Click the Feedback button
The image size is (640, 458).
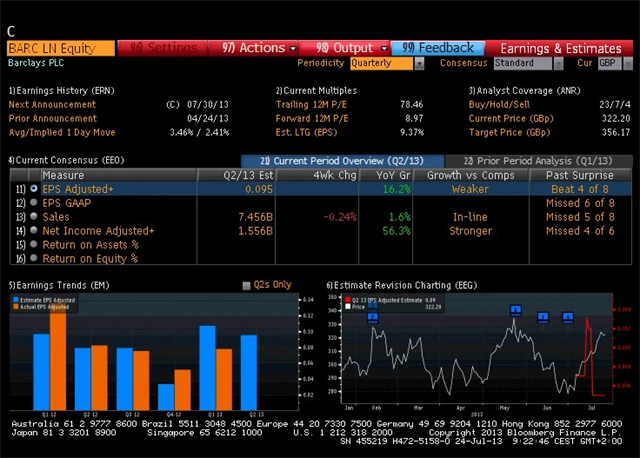click(x=438, y=47)
